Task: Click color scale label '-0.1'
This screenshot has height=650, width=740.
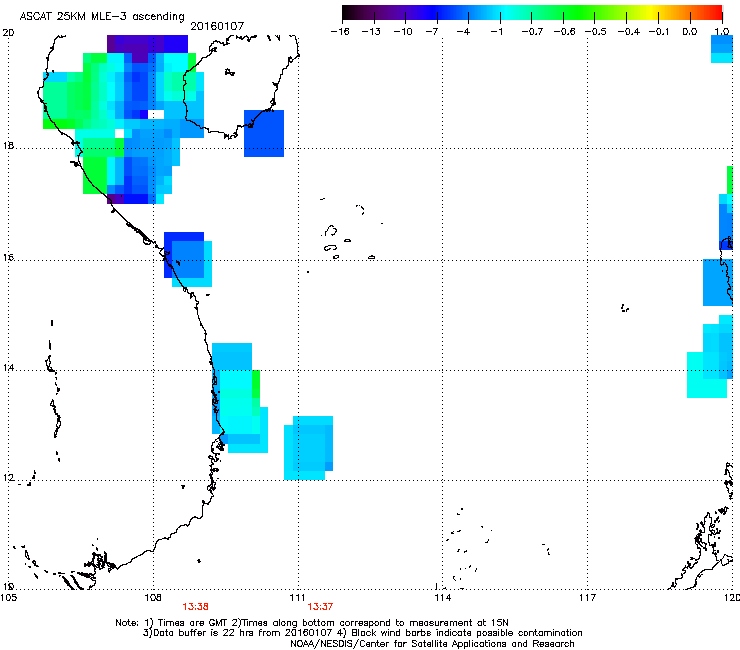Action: (x=659, y=32)
